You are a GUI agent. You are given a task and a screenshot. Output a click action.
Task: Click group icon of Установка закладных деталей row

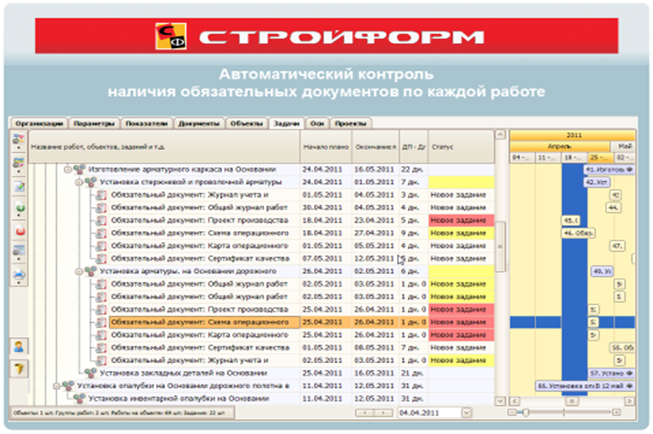90,373
